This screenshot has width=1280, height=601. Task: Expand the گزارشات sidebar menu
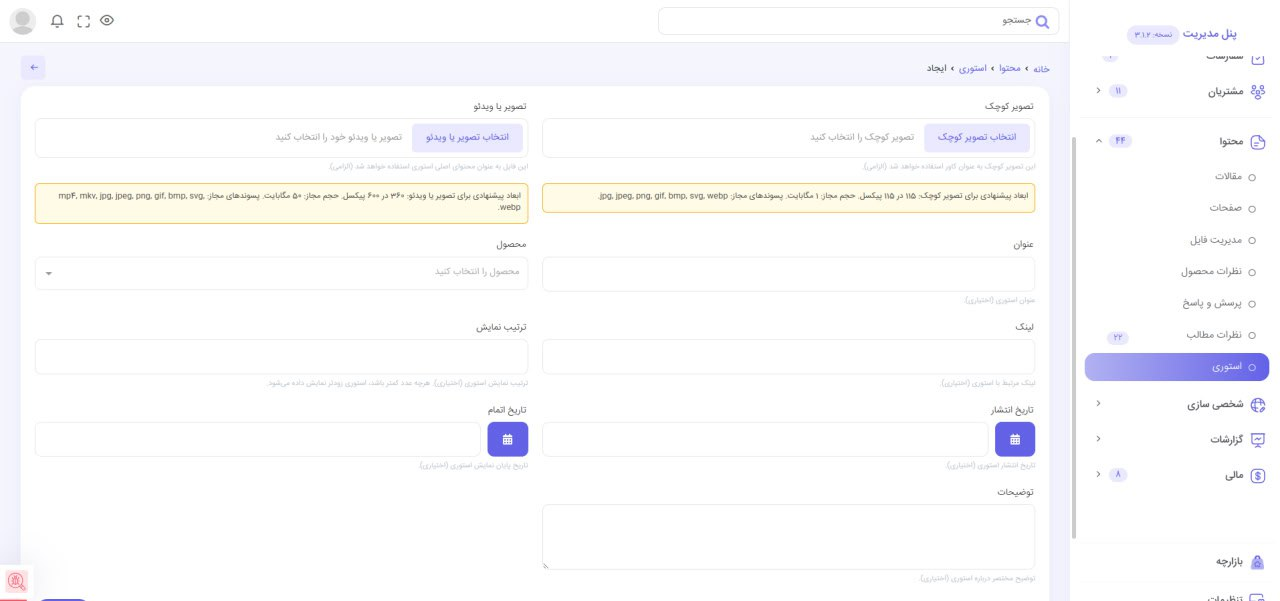point(1099,439)
